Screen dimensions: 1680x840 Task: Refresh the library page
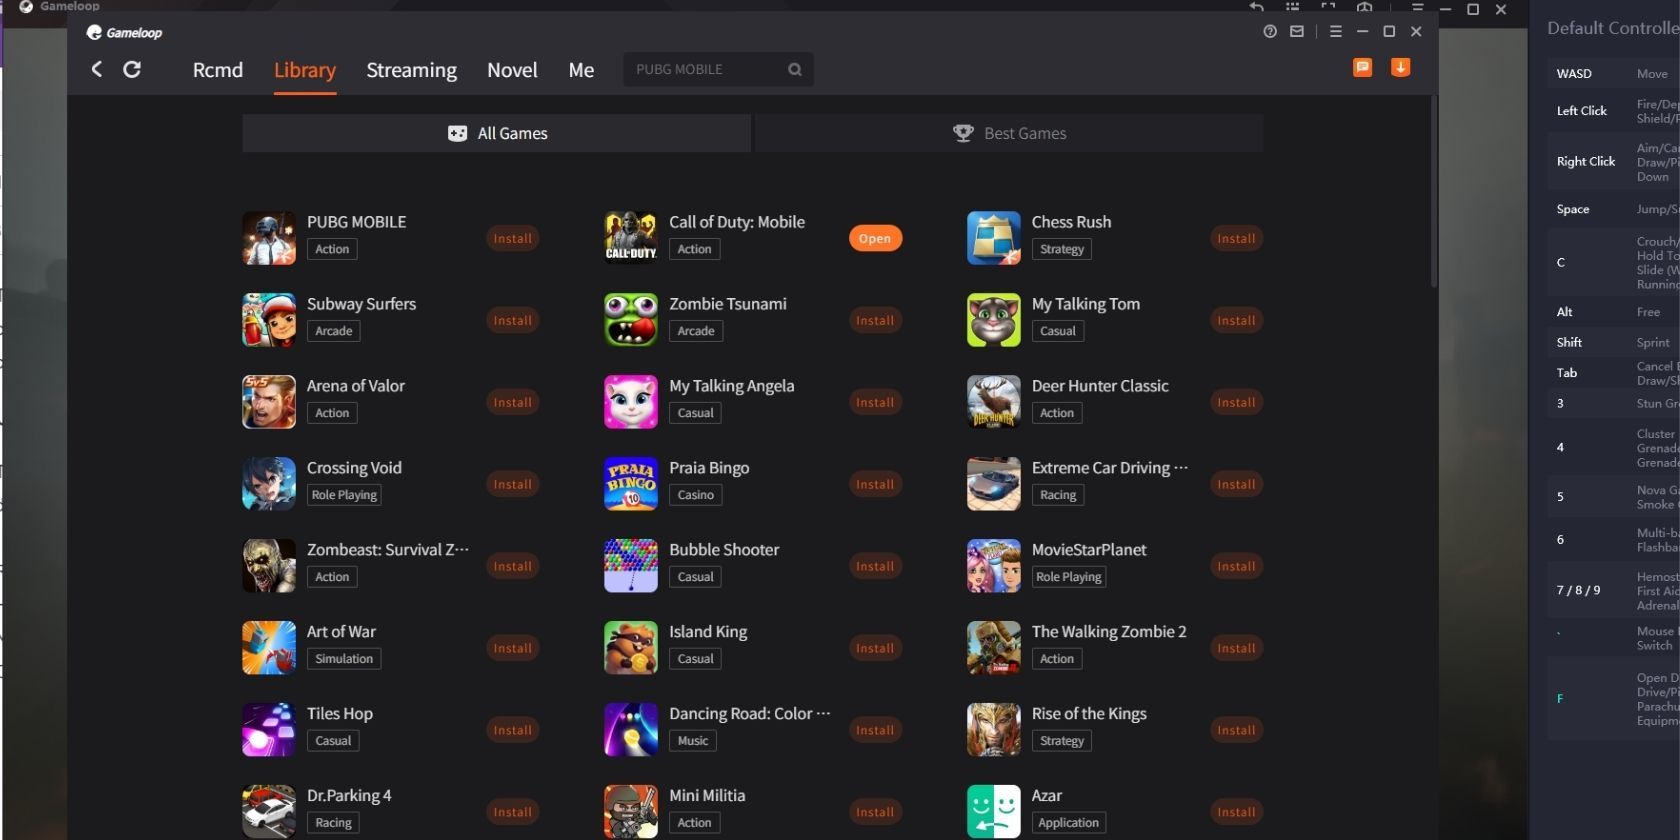point(132,69)
